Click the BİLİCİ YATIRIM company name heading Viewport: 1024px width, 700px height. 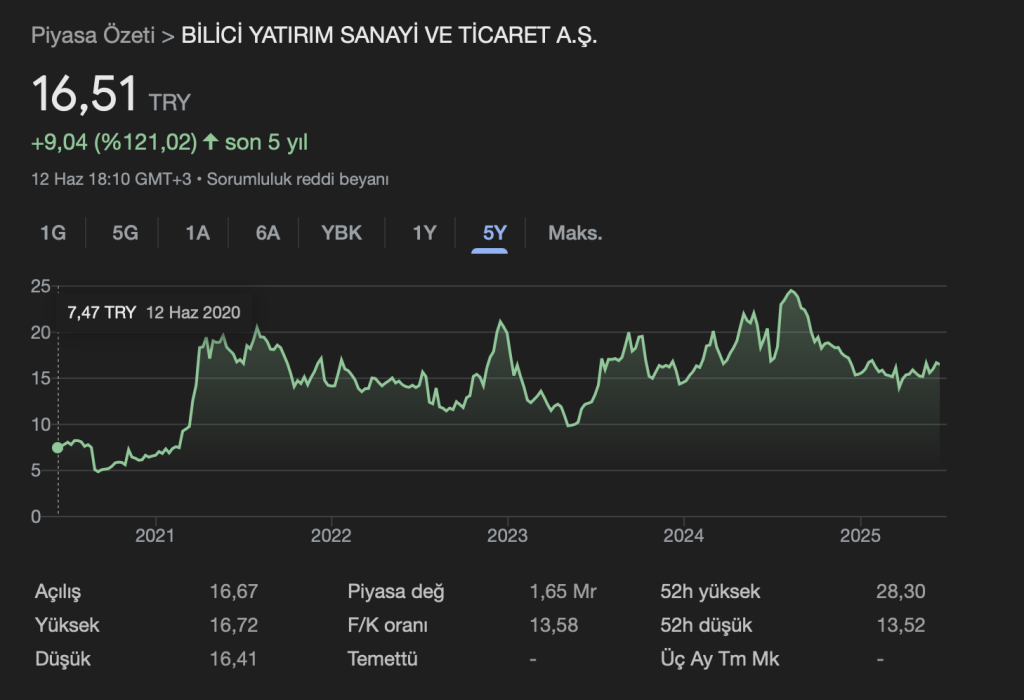click(x=389, y=36)
